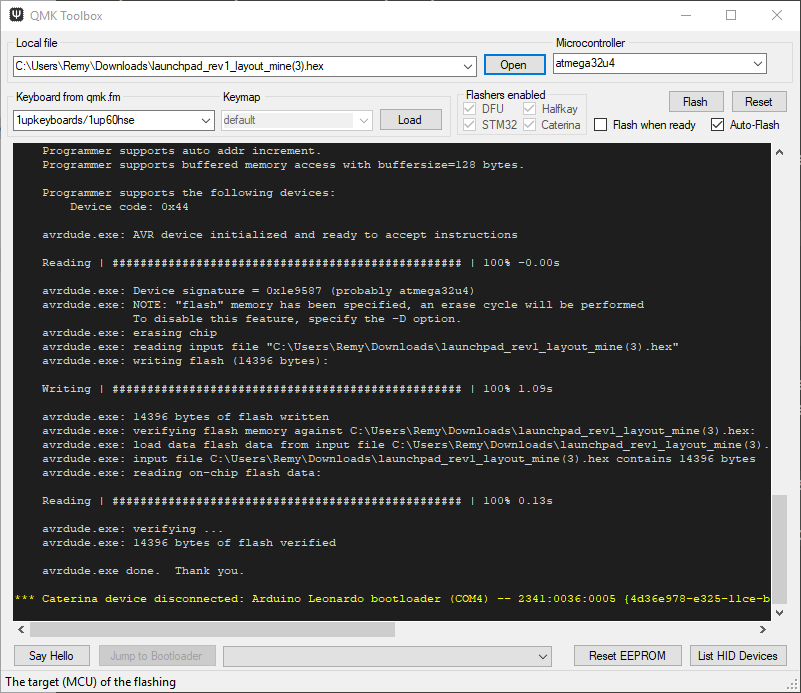Open the Keymap default dropdown
The width and height of the screenshot is (801, 693).
pyautogui.click(x=364, y=121)
